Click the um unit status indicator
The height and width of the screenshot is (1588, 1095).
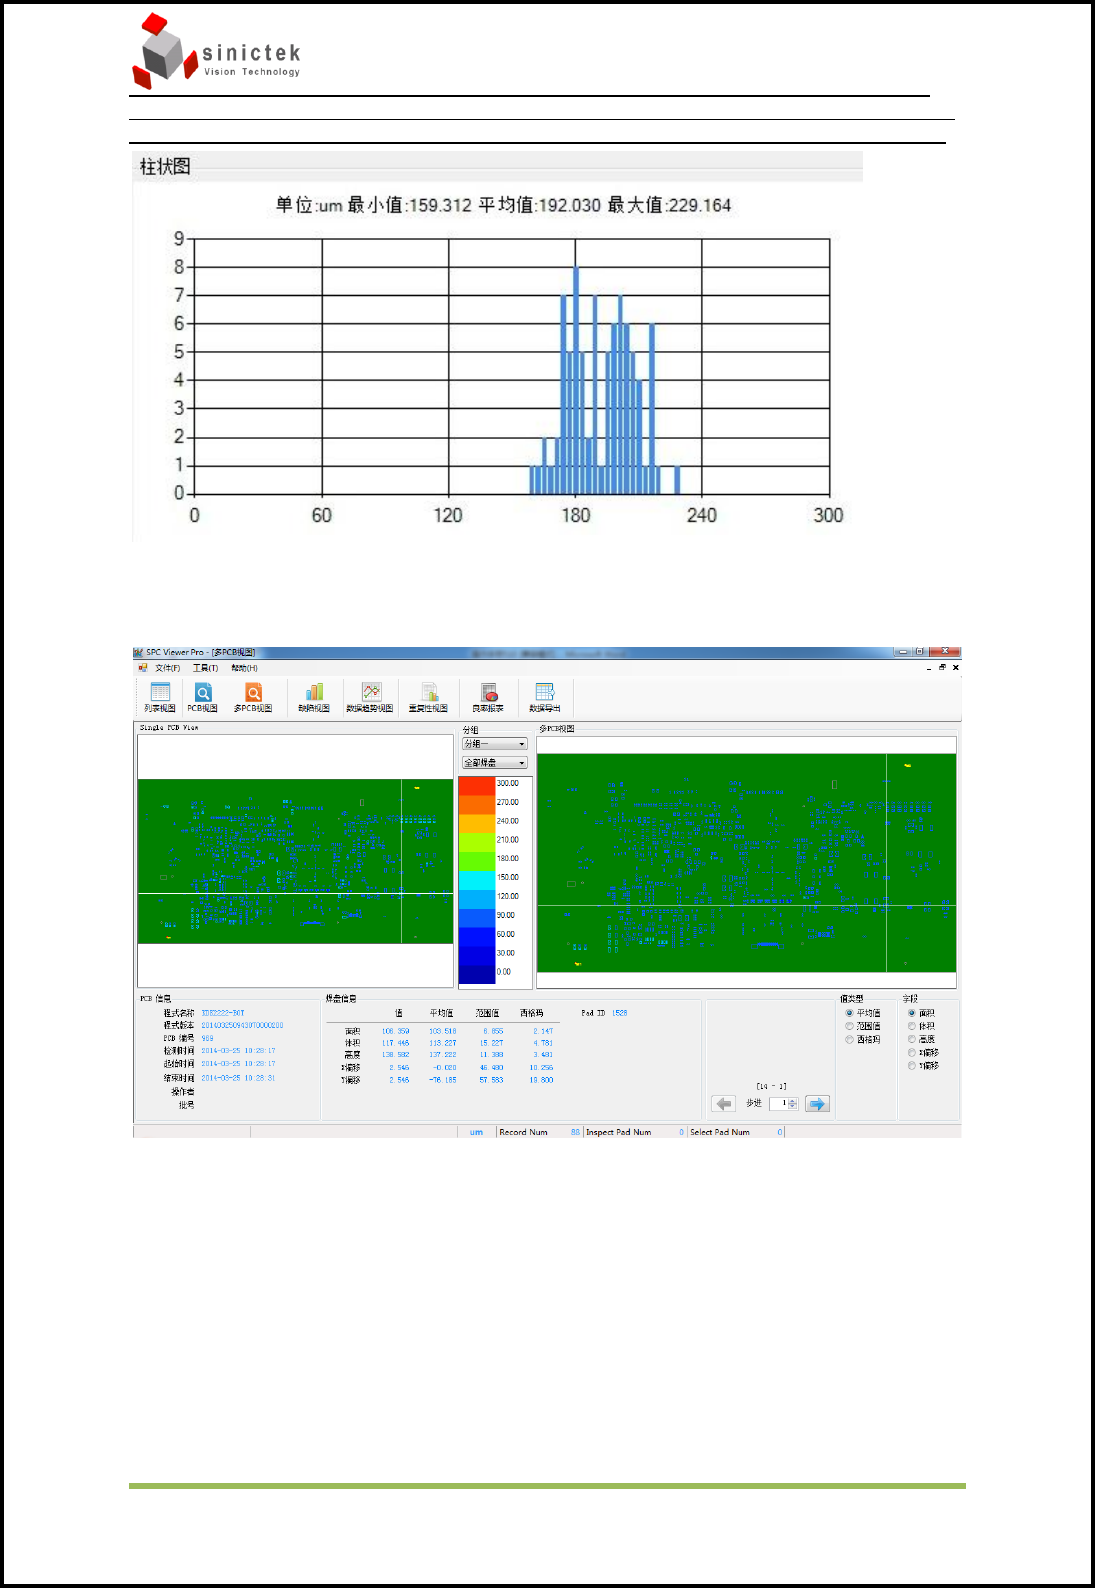click(x=476, y=1132)
